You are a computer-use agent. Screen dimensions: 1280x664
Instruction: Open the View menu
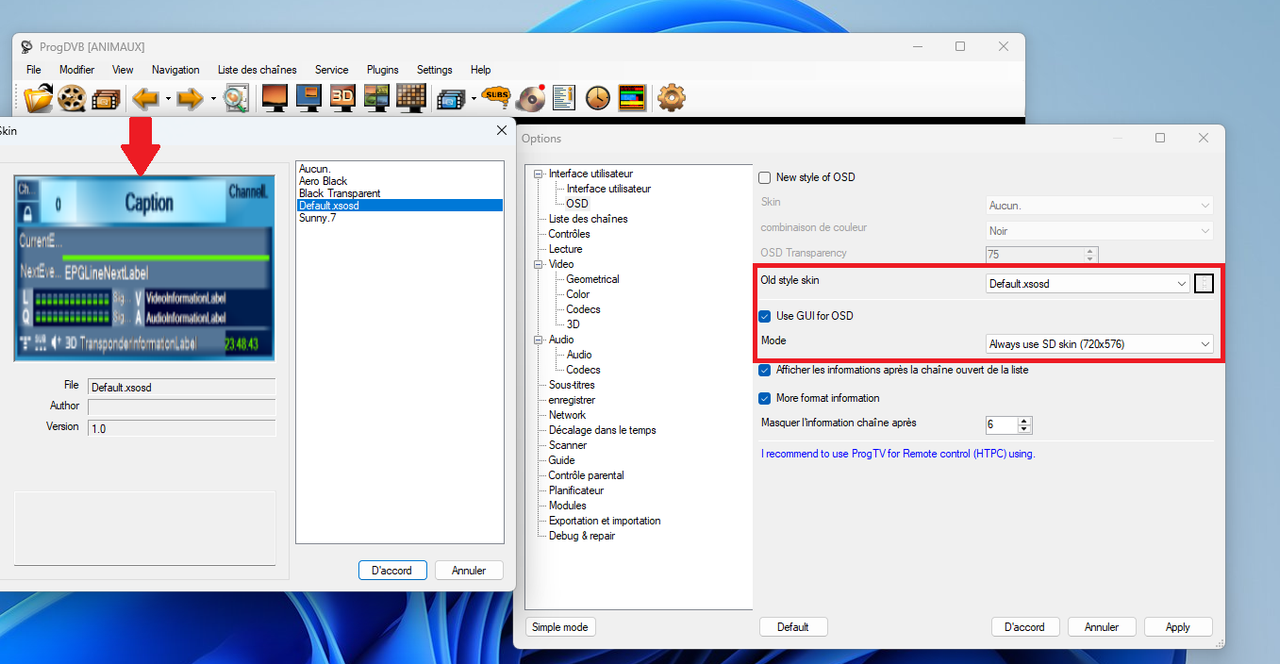(x=123, y=70)
